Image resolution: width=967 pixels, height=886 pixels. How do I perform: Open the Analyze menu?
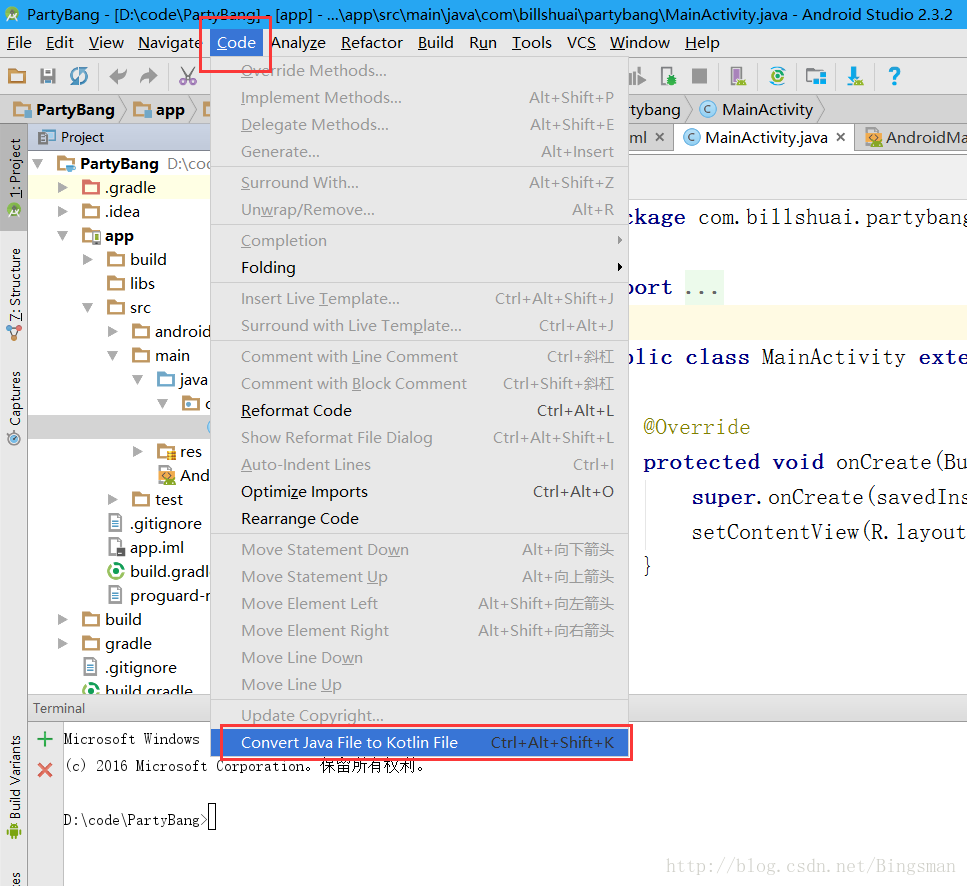298,43
